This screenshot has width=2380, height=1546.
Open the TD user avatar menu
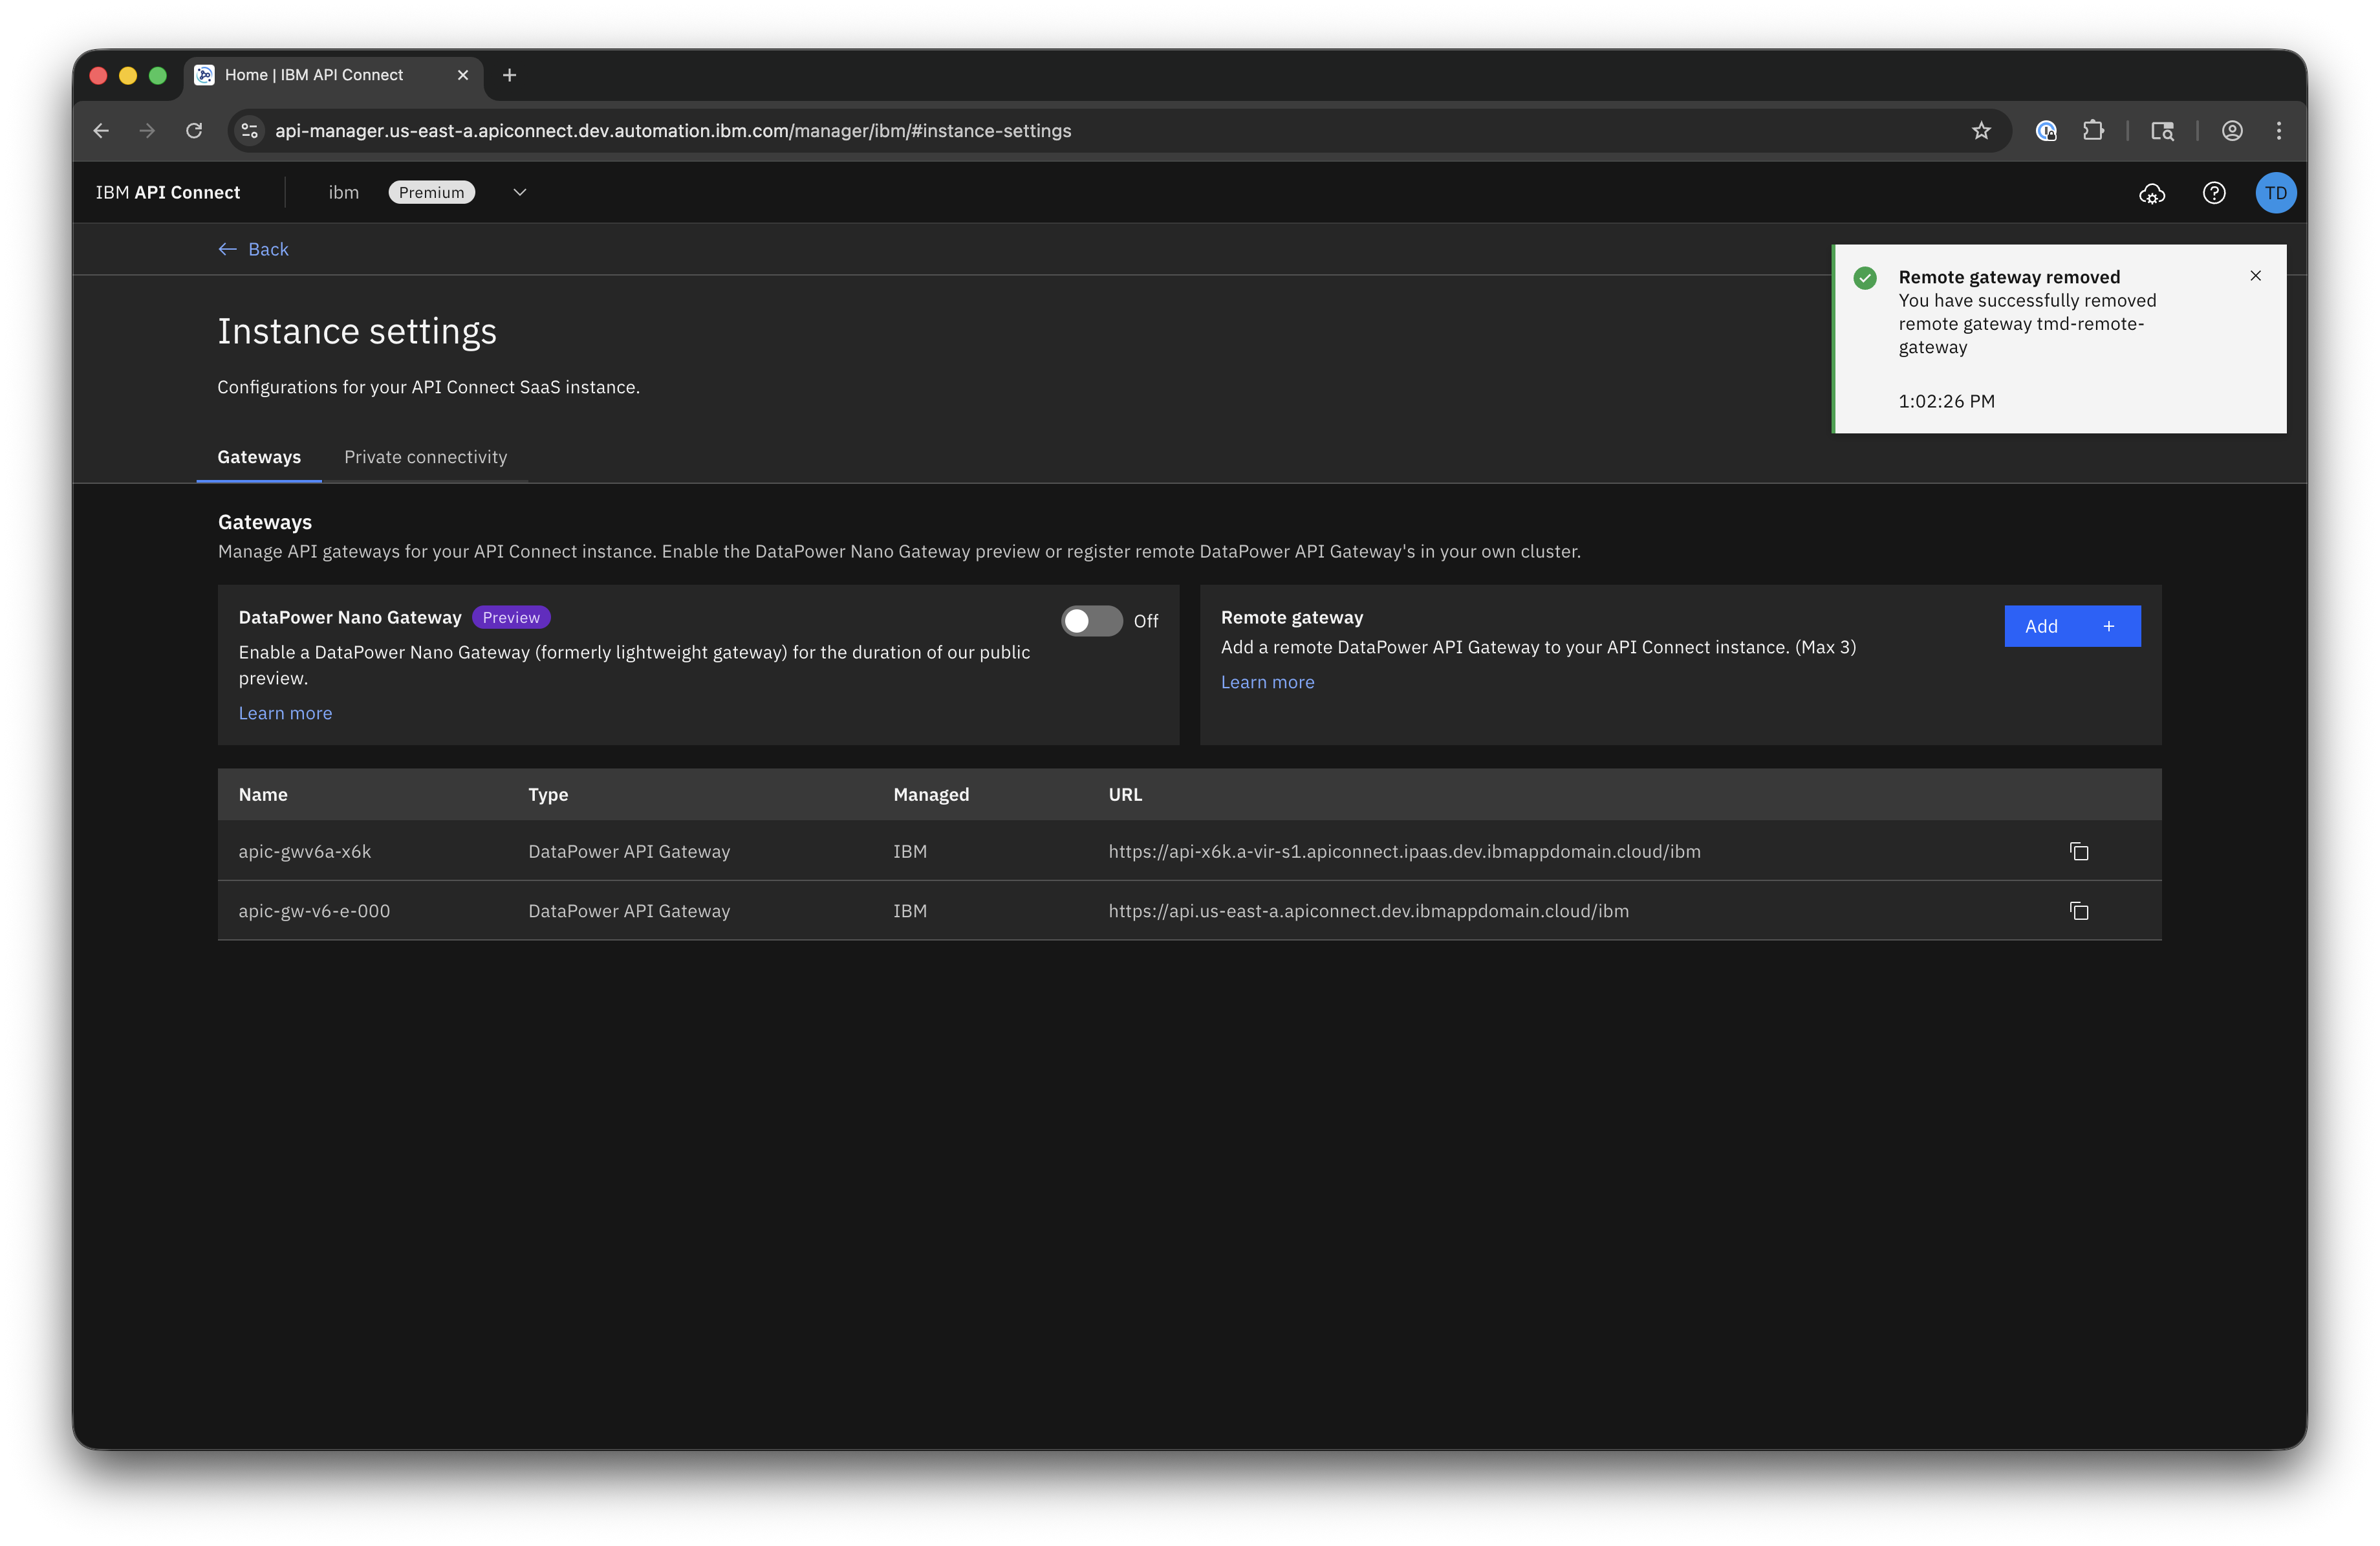2275,193
